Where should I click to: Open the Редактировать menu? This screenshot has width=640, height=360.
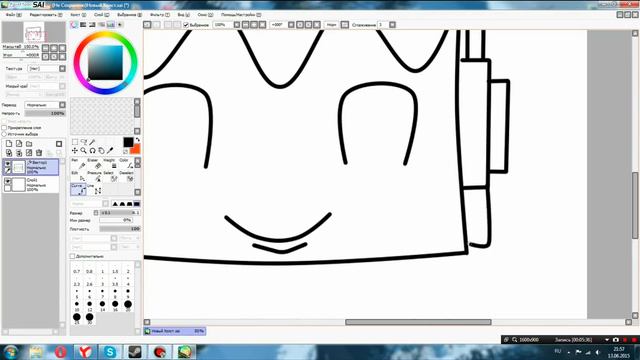click(46, 15)
